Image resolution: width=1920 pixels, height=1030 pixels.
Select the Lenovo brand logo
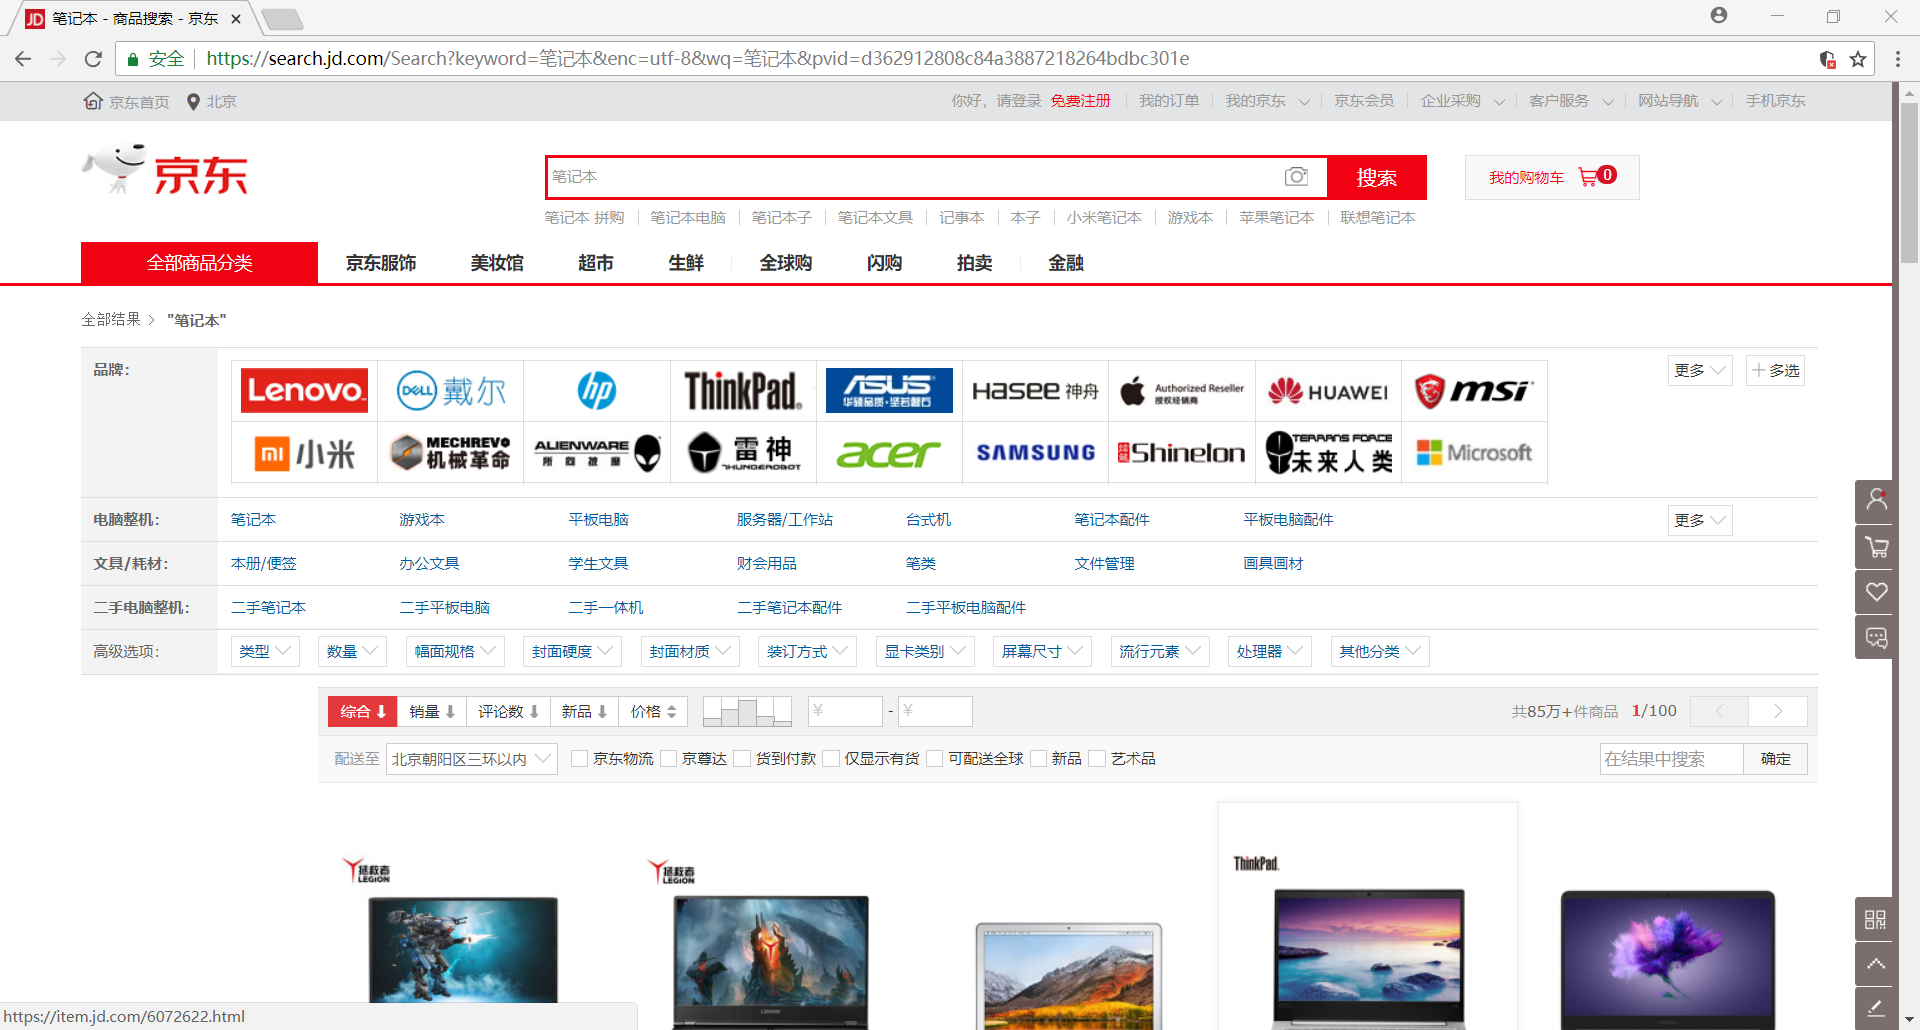coord(304,391)
